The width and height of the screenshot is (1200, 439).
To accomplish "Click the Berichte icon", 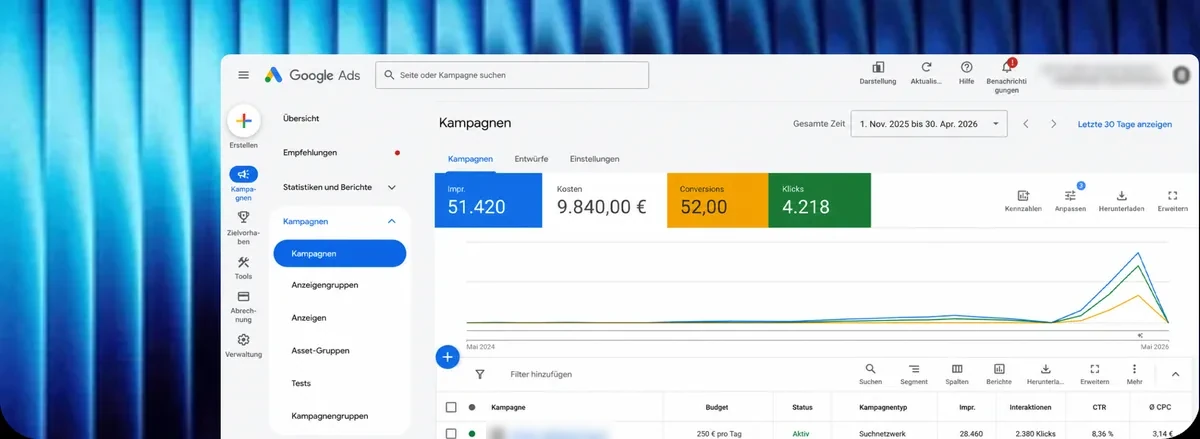I will click(x=998, y=369).
